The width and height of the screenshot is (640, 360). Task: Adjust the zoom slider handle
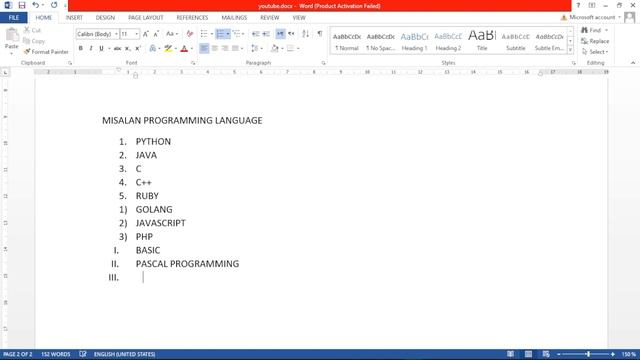[x=588, y=354]
